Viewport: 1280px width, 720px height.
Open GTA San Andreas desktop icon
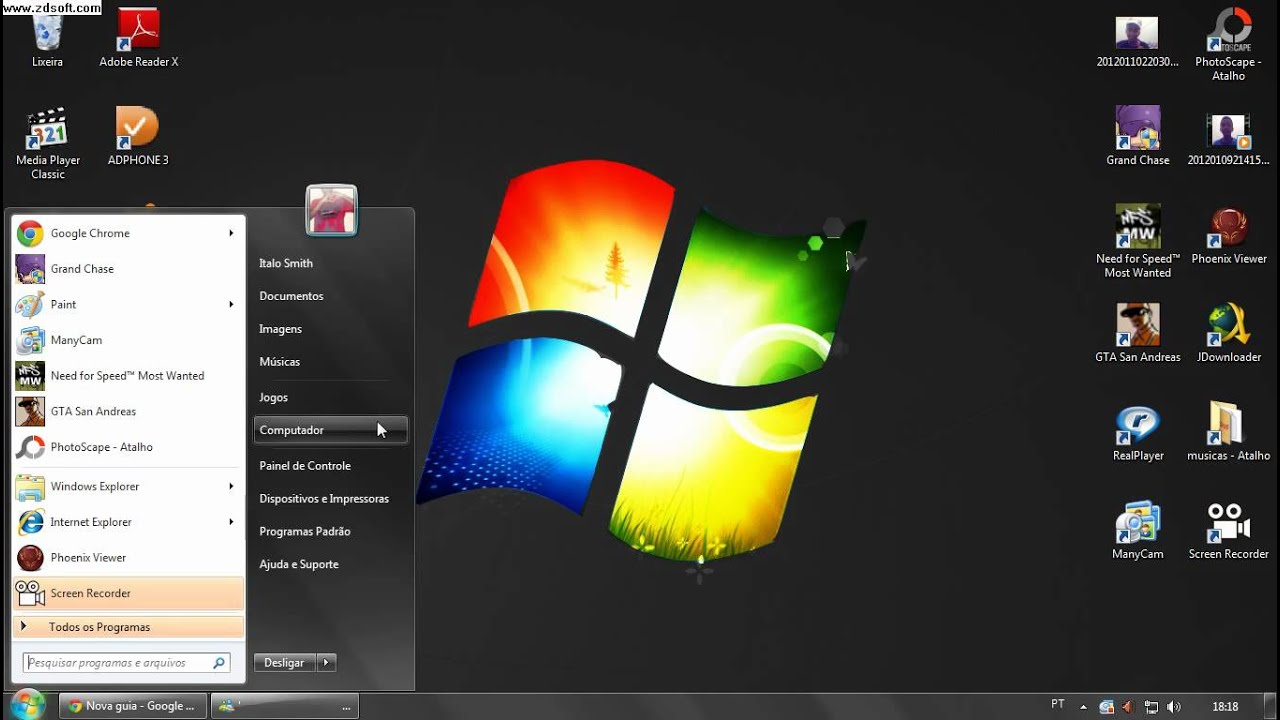click(1137, 333)
